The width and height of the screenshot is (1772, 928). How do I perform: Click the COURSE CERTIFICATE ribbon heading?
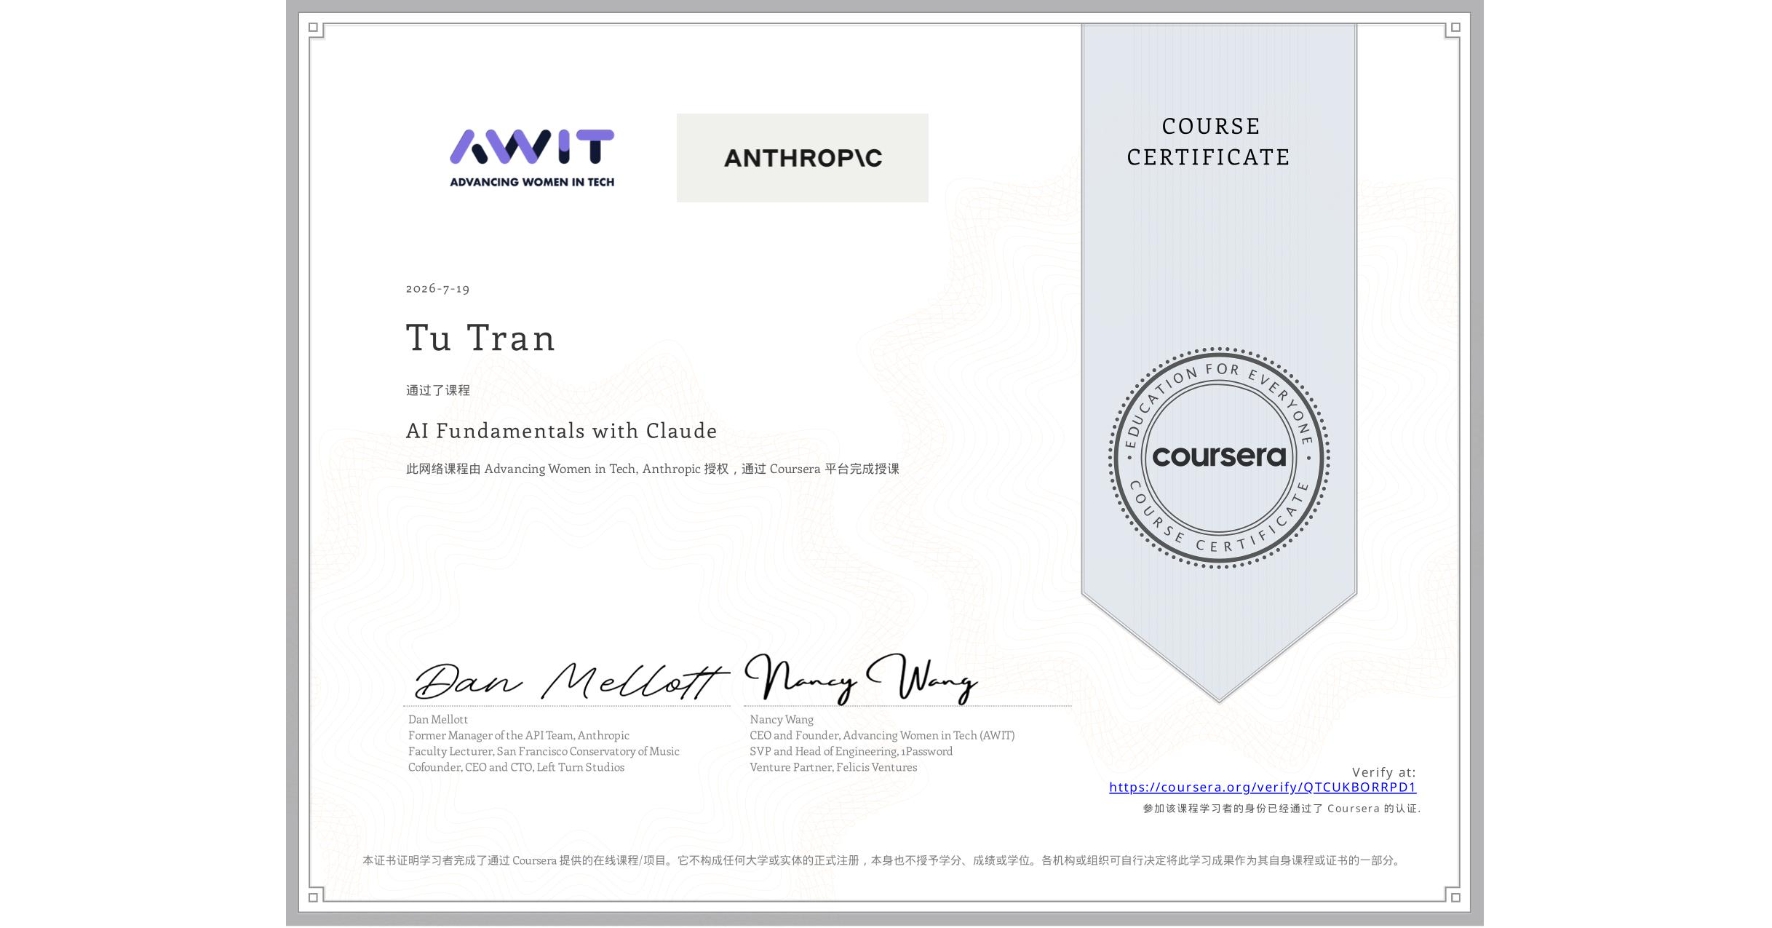click(1209, 141)
